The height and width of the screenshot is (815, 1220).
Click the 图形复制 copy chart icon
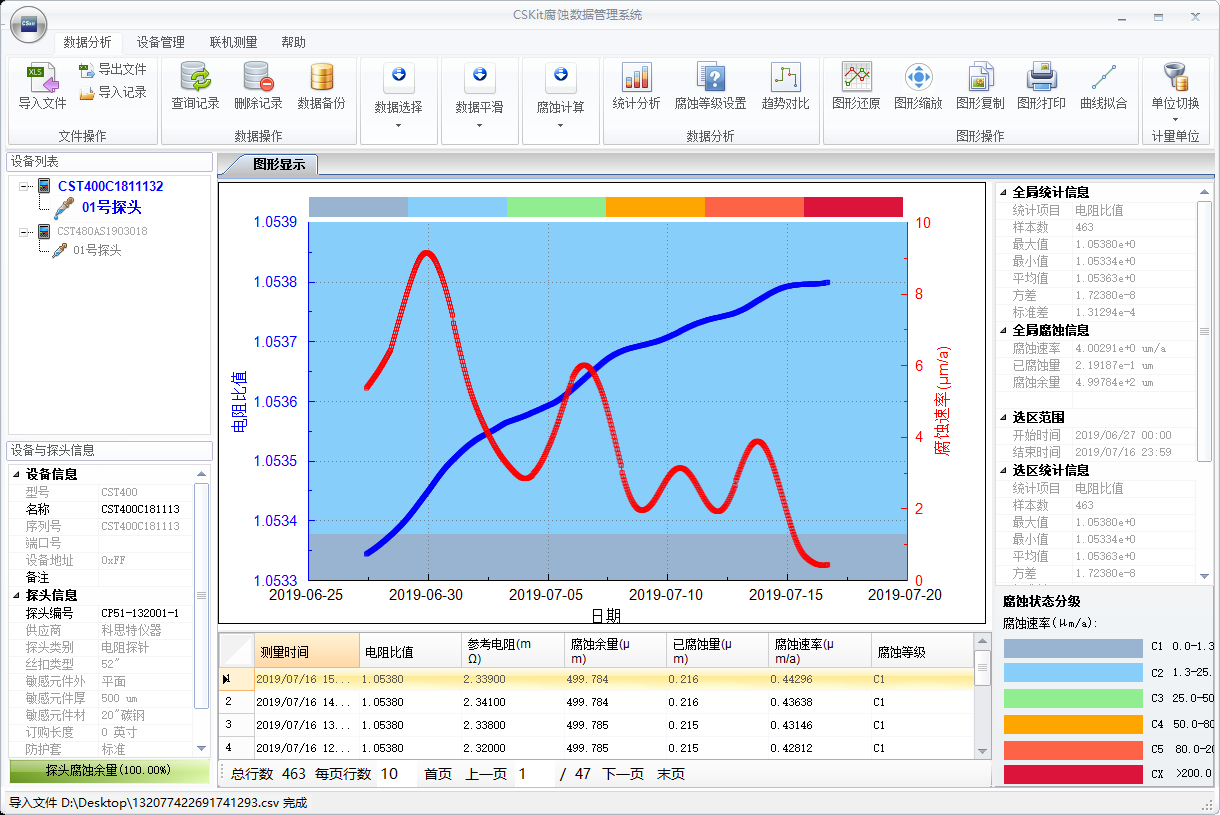click(x=980, y=77)
